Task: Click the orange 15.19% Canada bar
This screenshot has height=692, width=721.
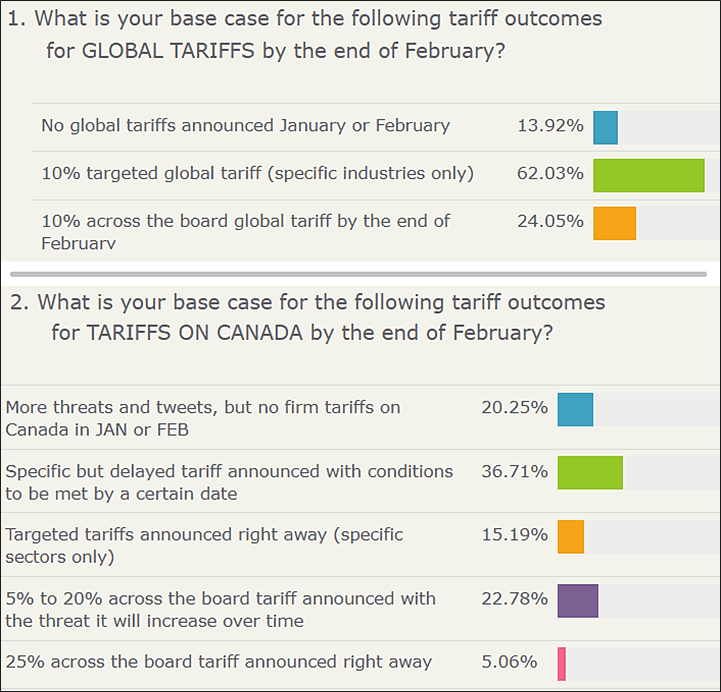Action: coord(570,536)
